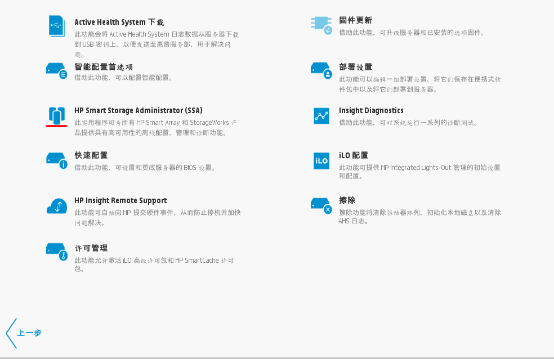Click the SmartCache license description text

coord(154,264)
